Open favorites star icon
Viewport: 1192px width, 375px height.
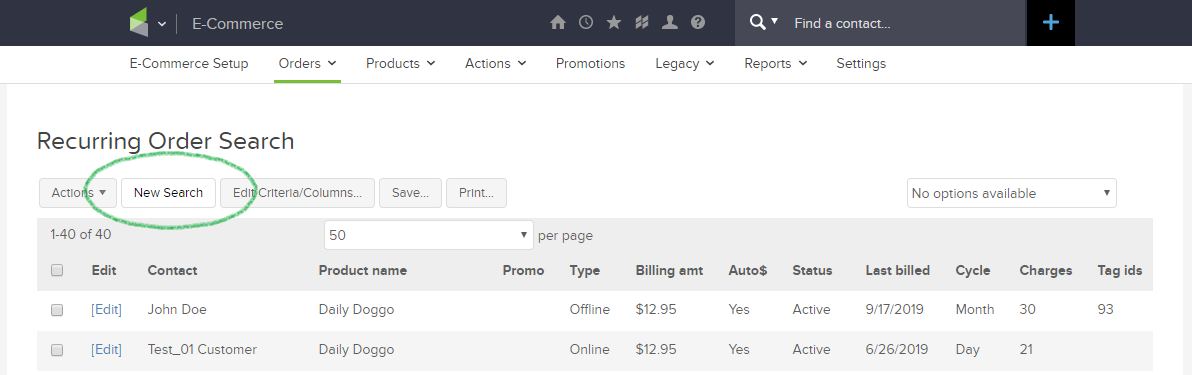point(614,23)
